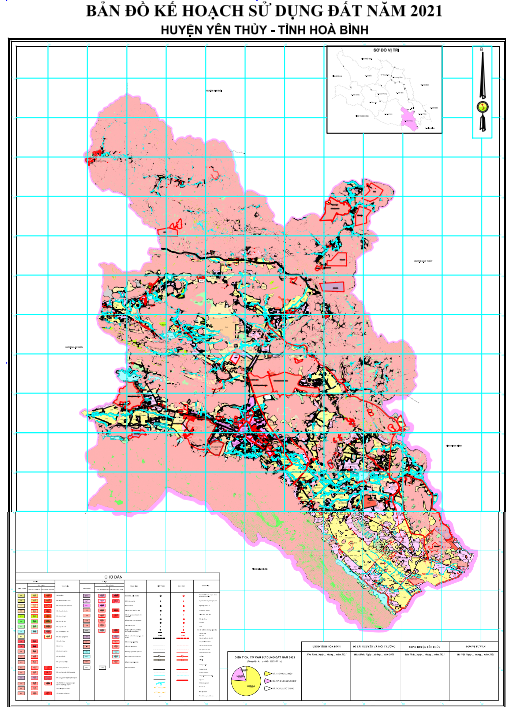Image resolution: width=510 pixels, height=707 pixels.
Task: Click the pie chart in the bottom panel
Action: pos(246,679)
